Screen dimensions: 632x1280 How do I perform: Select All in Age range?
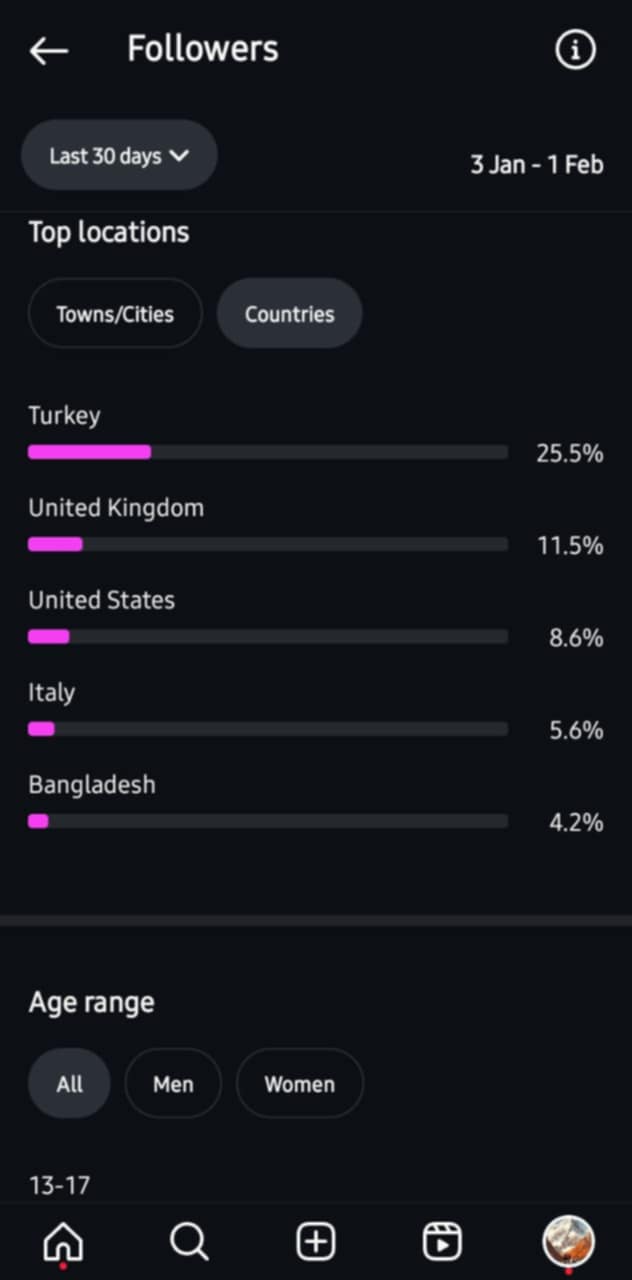click(69, 1084)
